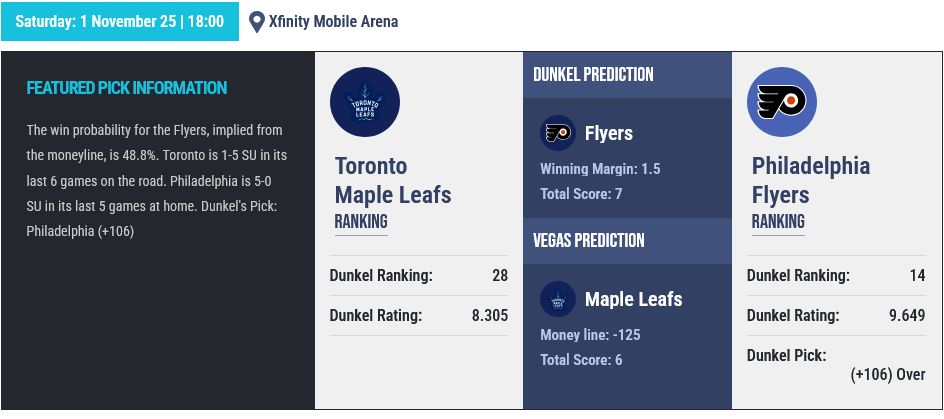The image size is (944, 419).
Task: Click the Featured Pick Information heading
Action: 127,88
